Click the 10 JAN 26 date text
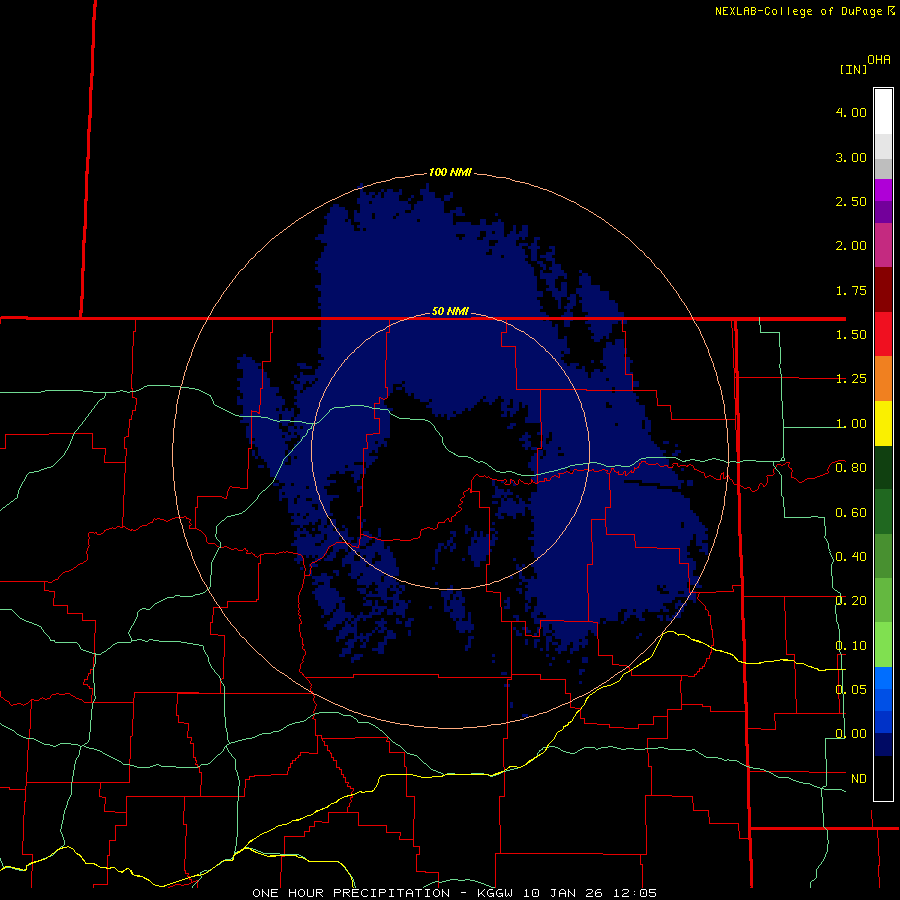Image resolution: width=900 pixels, height=900 pixels. (565, 893)
